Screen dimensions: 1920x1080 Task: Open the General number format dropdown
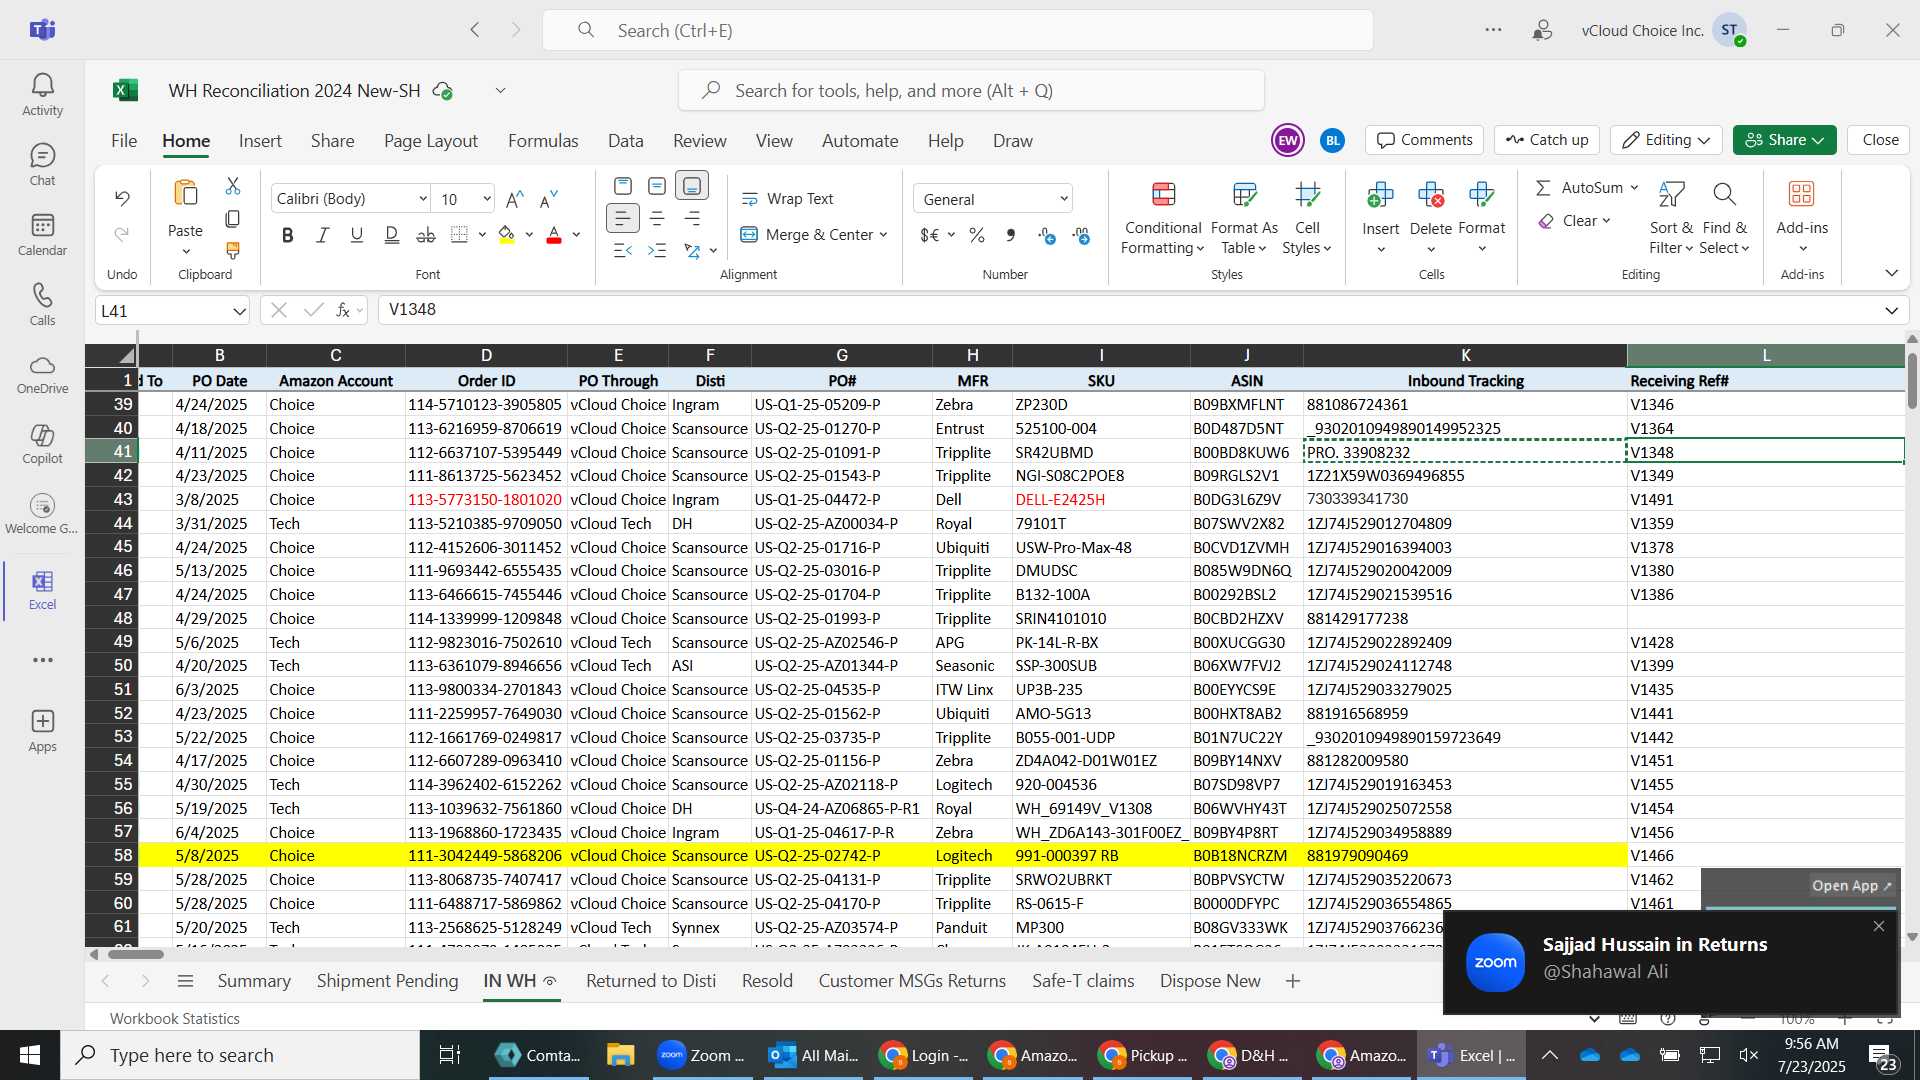tap(1064, 199)
